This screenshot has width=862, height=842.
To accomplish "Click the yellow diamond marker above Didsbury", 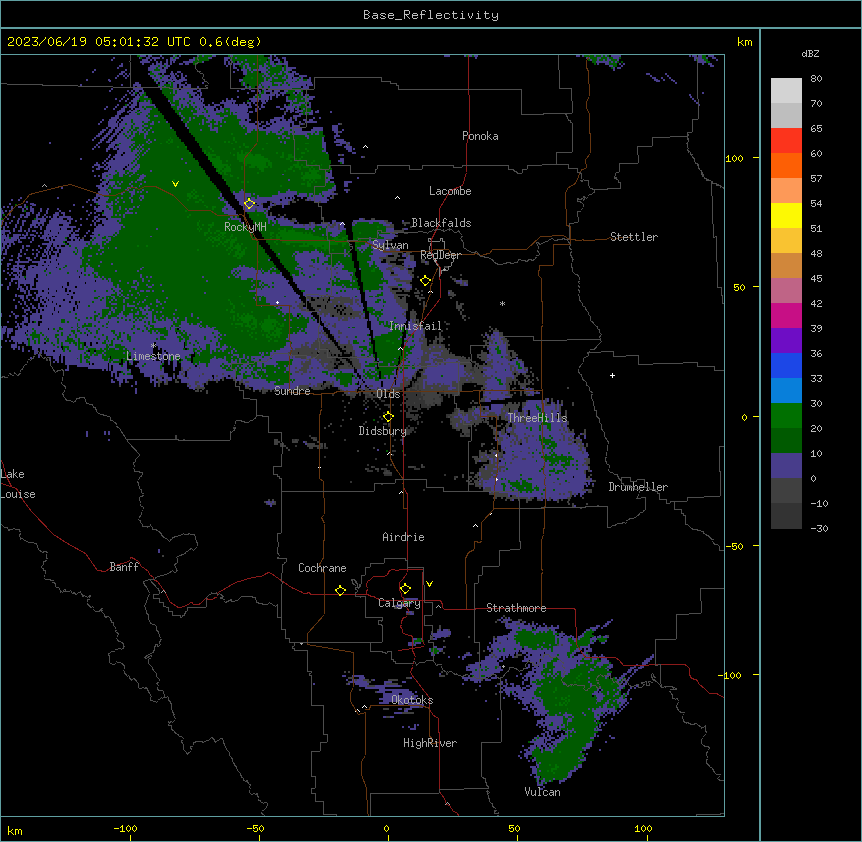I will (388, 417).
